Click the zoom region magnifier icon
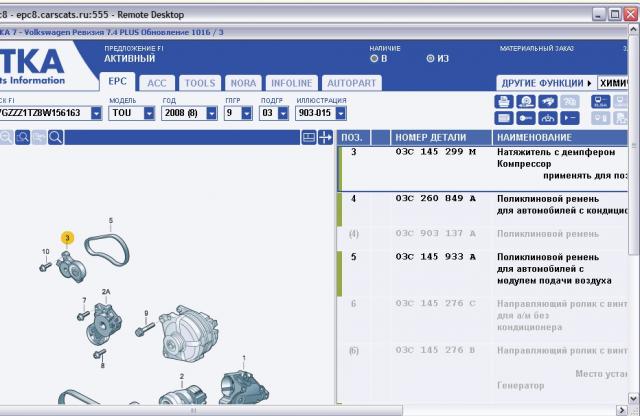This screenshot has width=640, height=416. 22,138
